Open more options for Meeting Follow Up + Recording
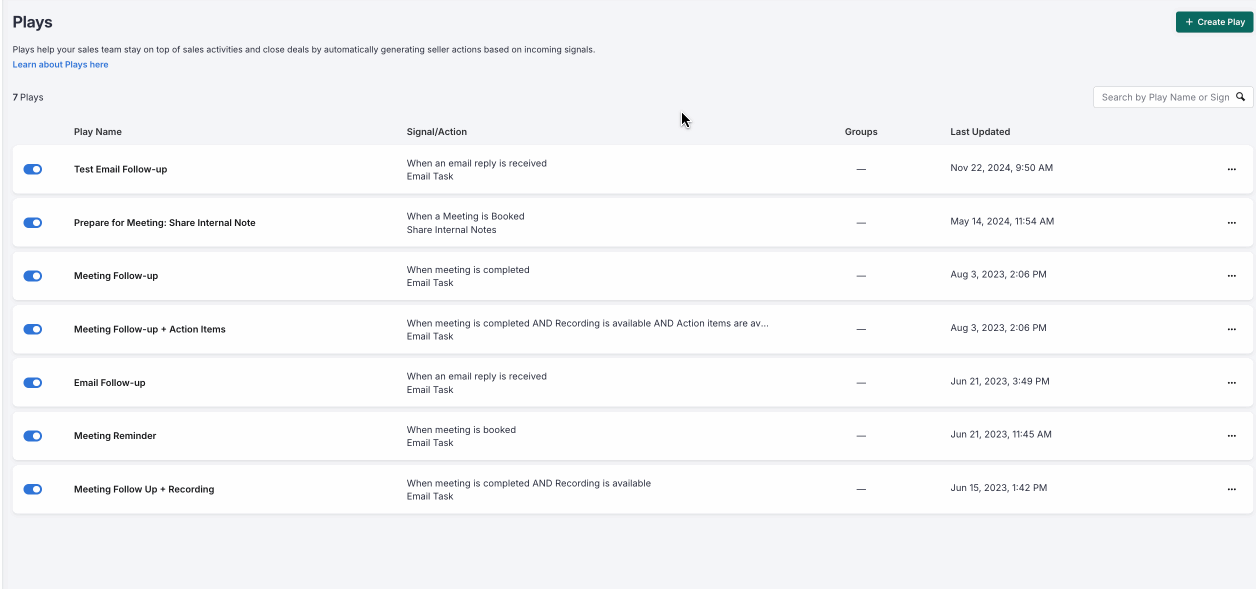 pos(1231,489)
